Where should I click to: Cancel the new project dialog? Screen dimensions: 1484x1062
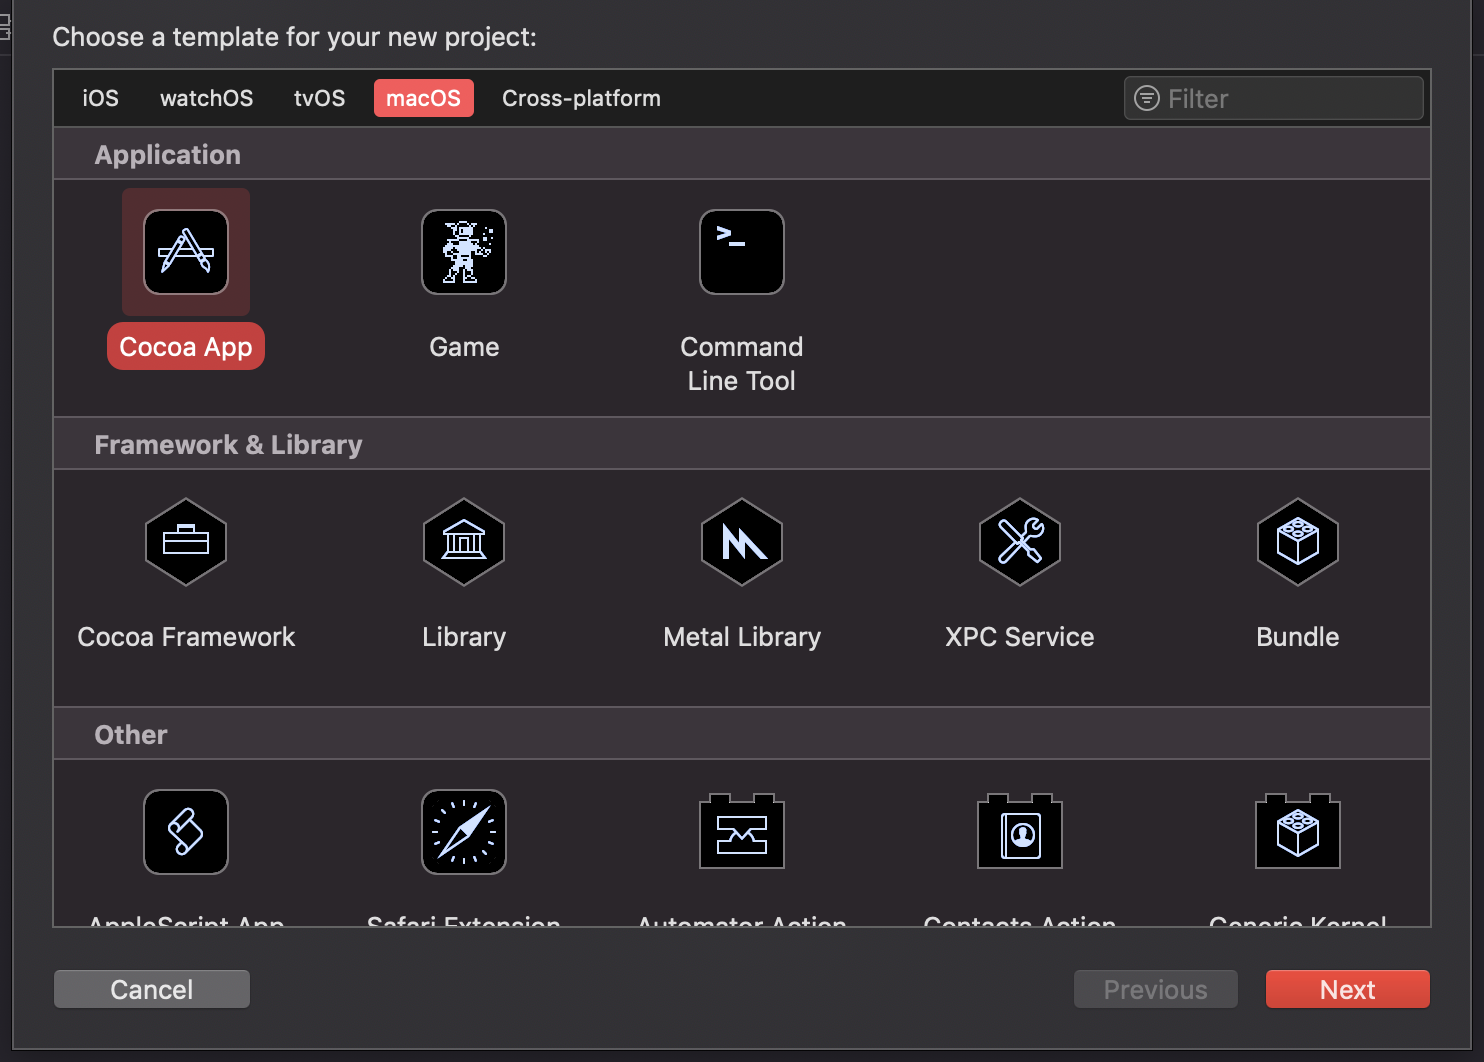click(x=151, y=989)
